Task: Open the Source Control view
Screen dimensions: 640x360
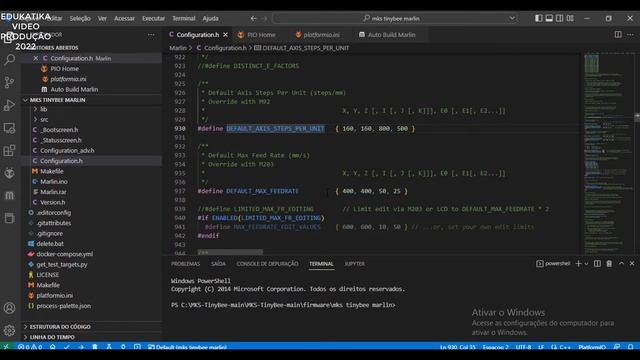Action: click(9, 82)
